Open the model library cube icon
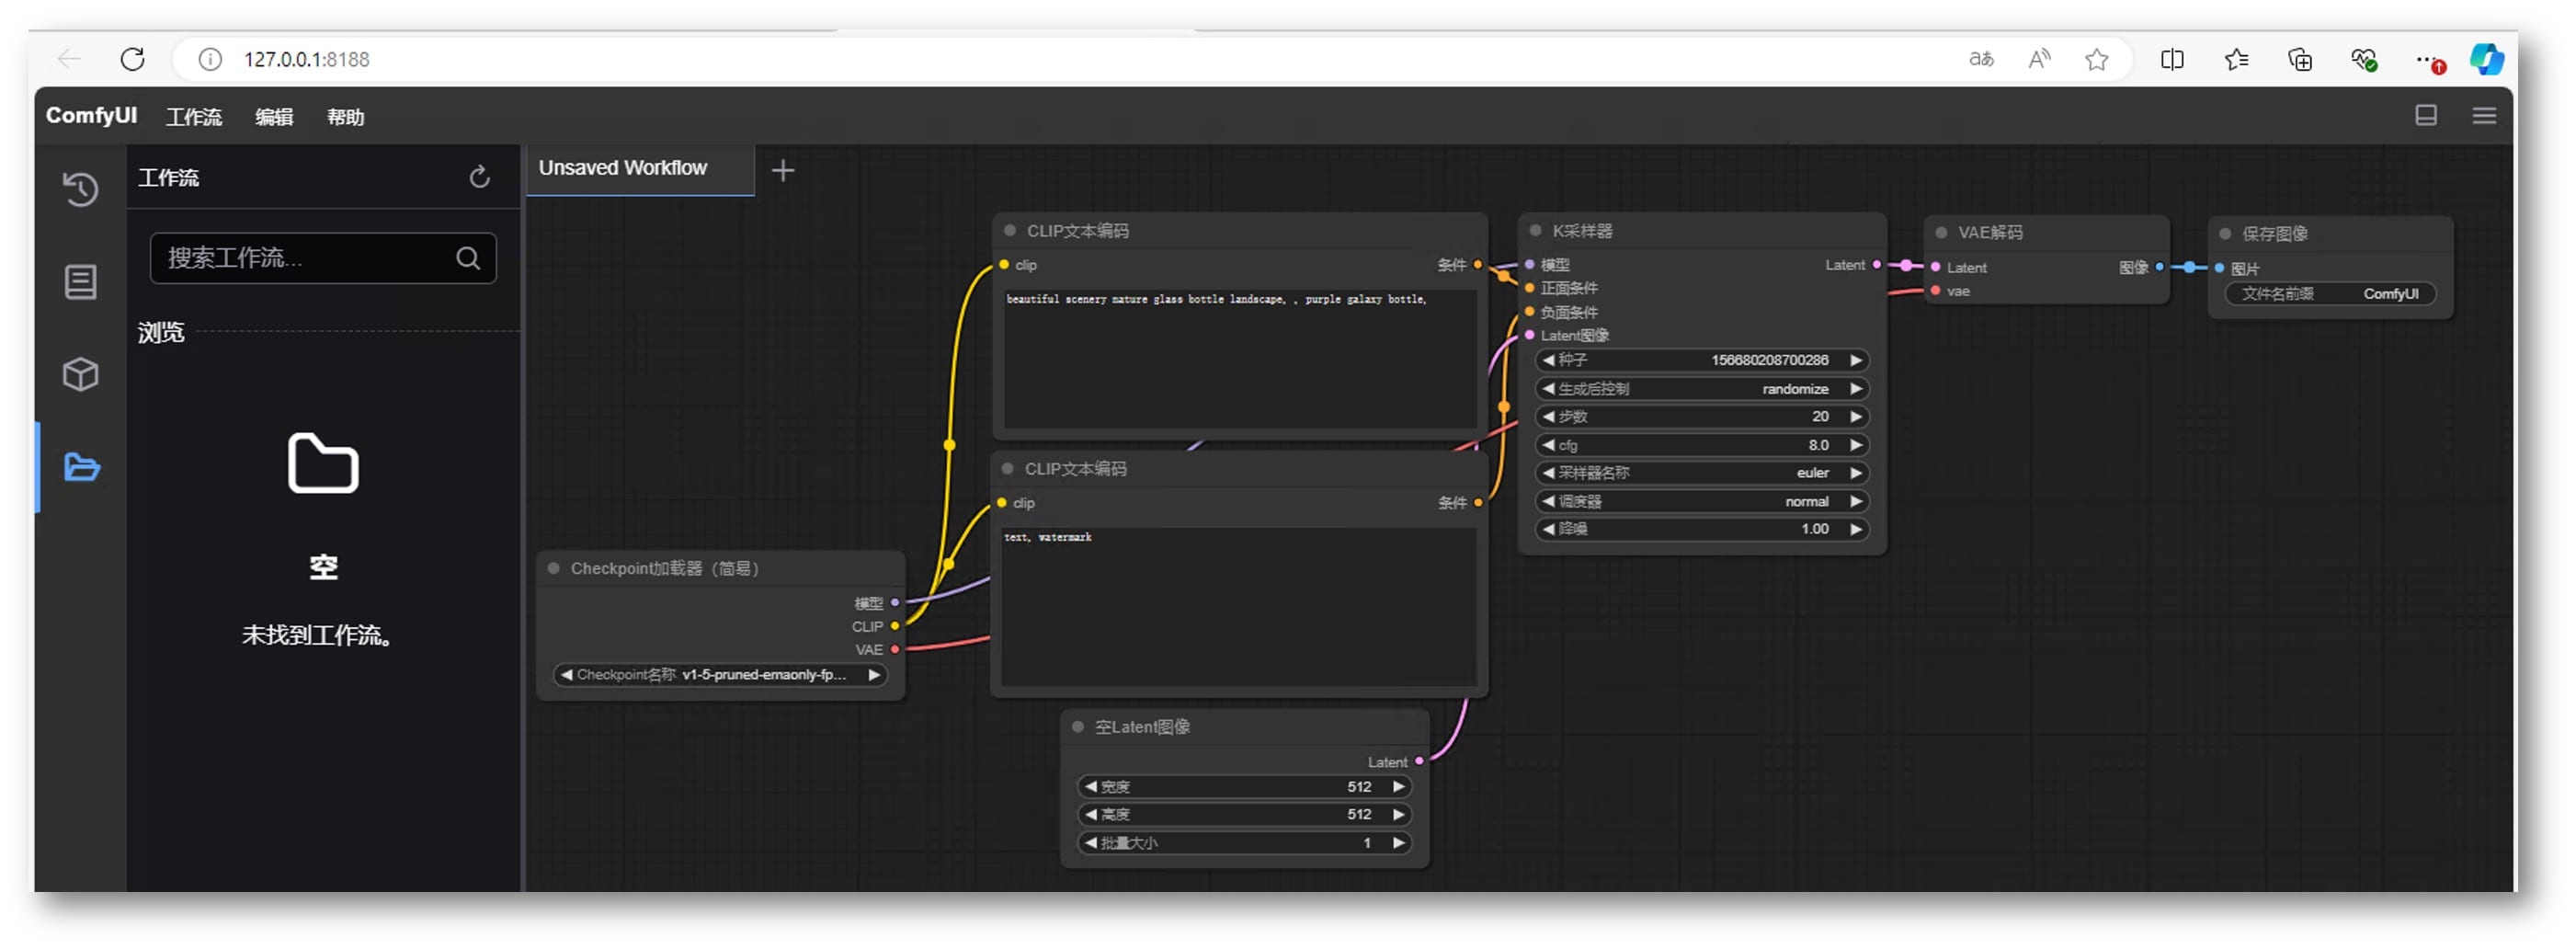 (80, 374)
